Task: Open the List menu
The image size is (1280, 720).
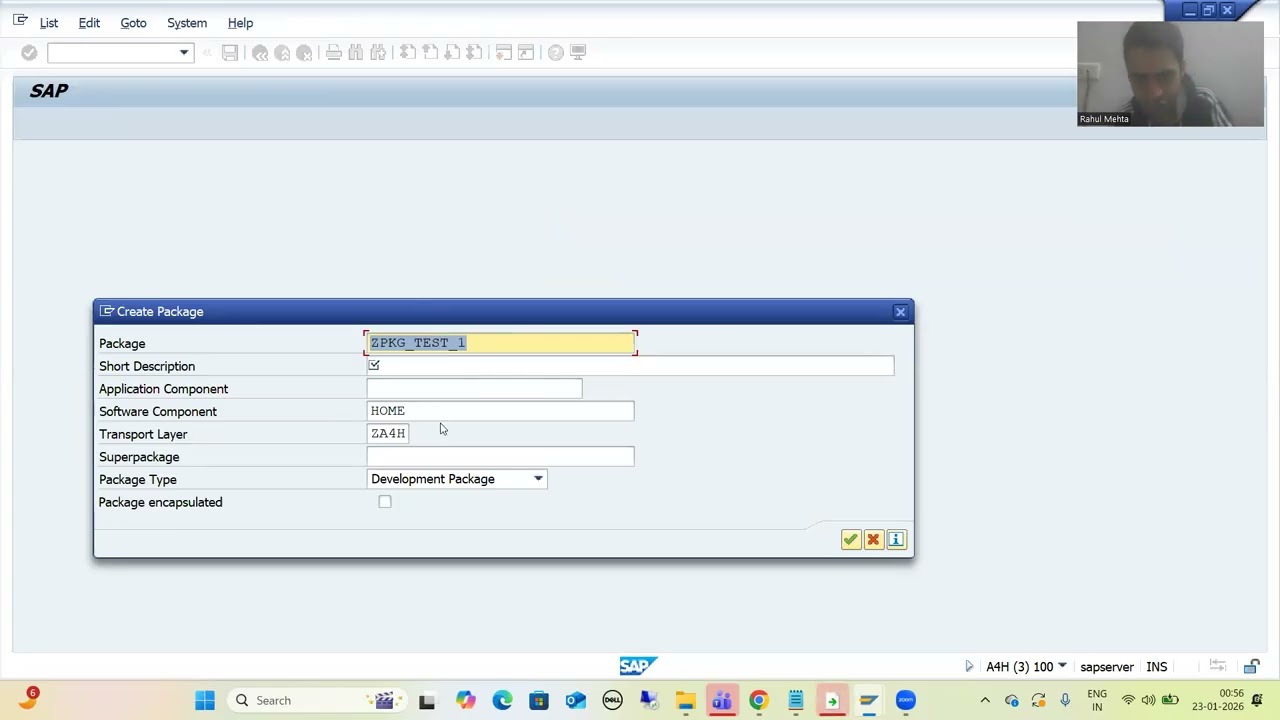Action: (x=49, y=23)
